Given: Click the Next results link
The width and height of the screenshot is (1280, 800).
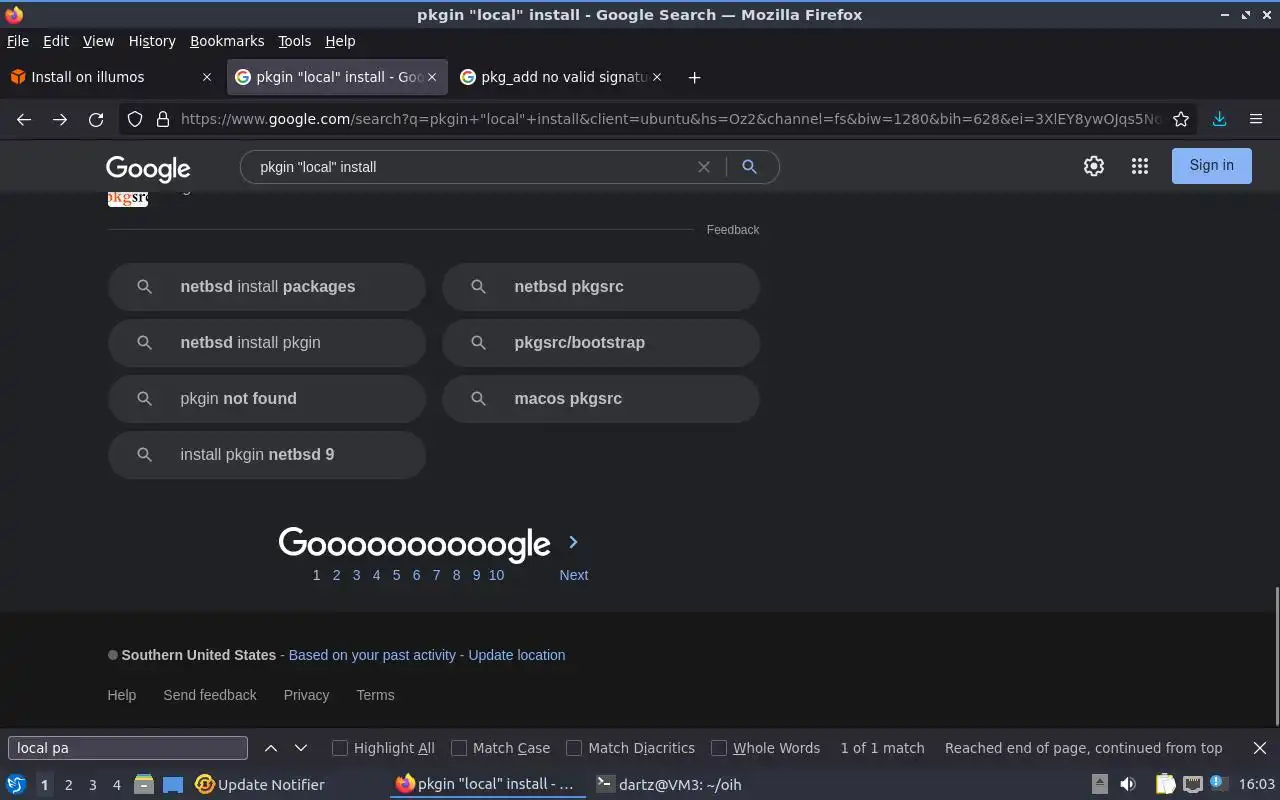Looking at the screenshot, I should 574,575.
